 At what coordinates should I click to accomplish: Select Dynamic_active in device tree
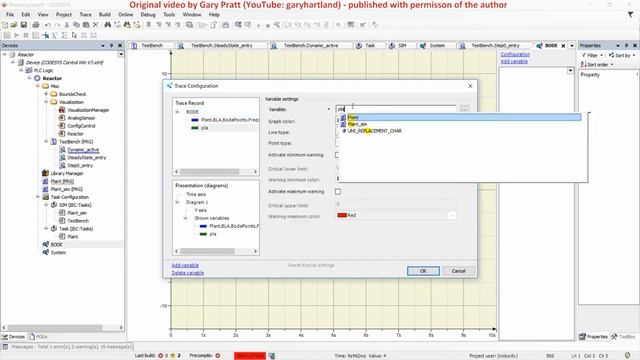[x=83, y=150]
